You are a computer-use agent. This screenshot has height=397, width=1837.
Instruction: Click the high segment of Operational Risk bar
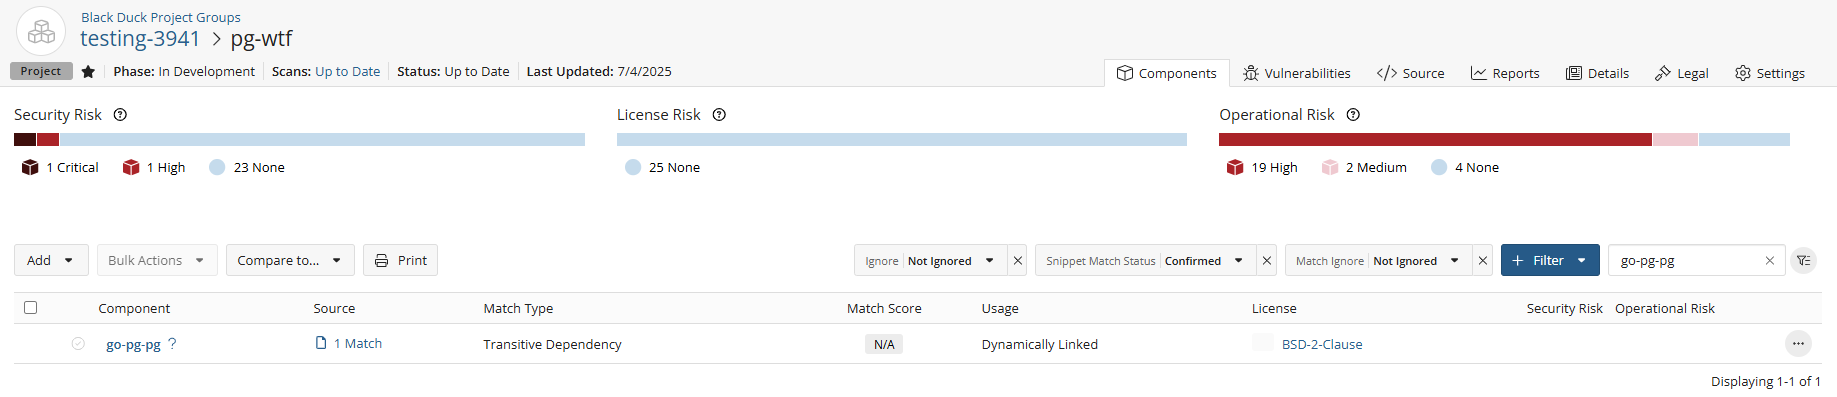1435,140
